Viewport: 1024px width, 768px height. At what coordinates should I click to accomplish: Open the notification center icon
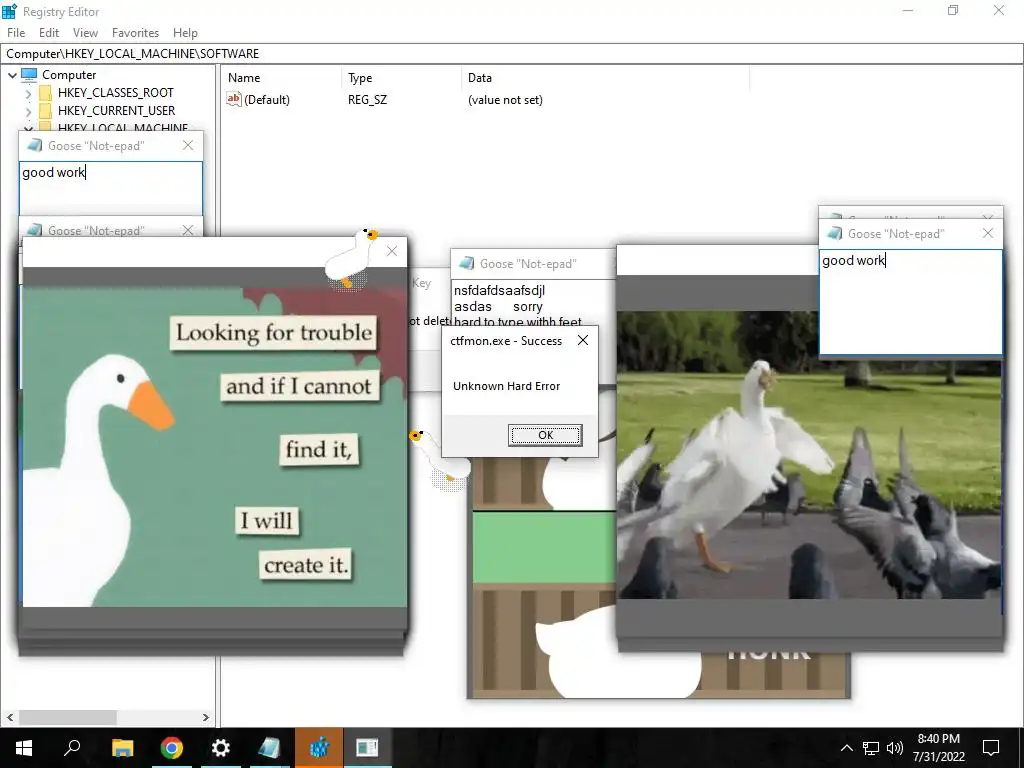point(991,748)
